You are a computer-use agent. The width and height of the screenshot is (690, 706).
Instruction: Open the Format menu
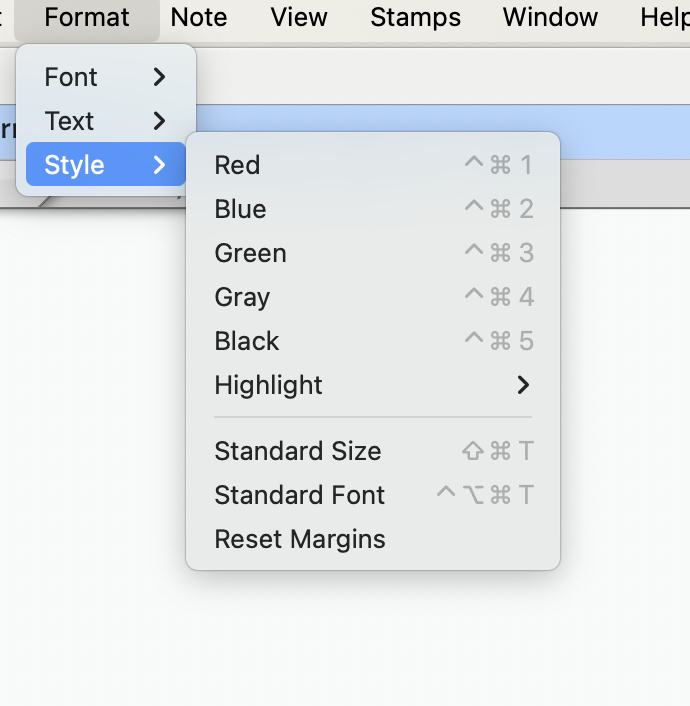[x=87, y=17]
